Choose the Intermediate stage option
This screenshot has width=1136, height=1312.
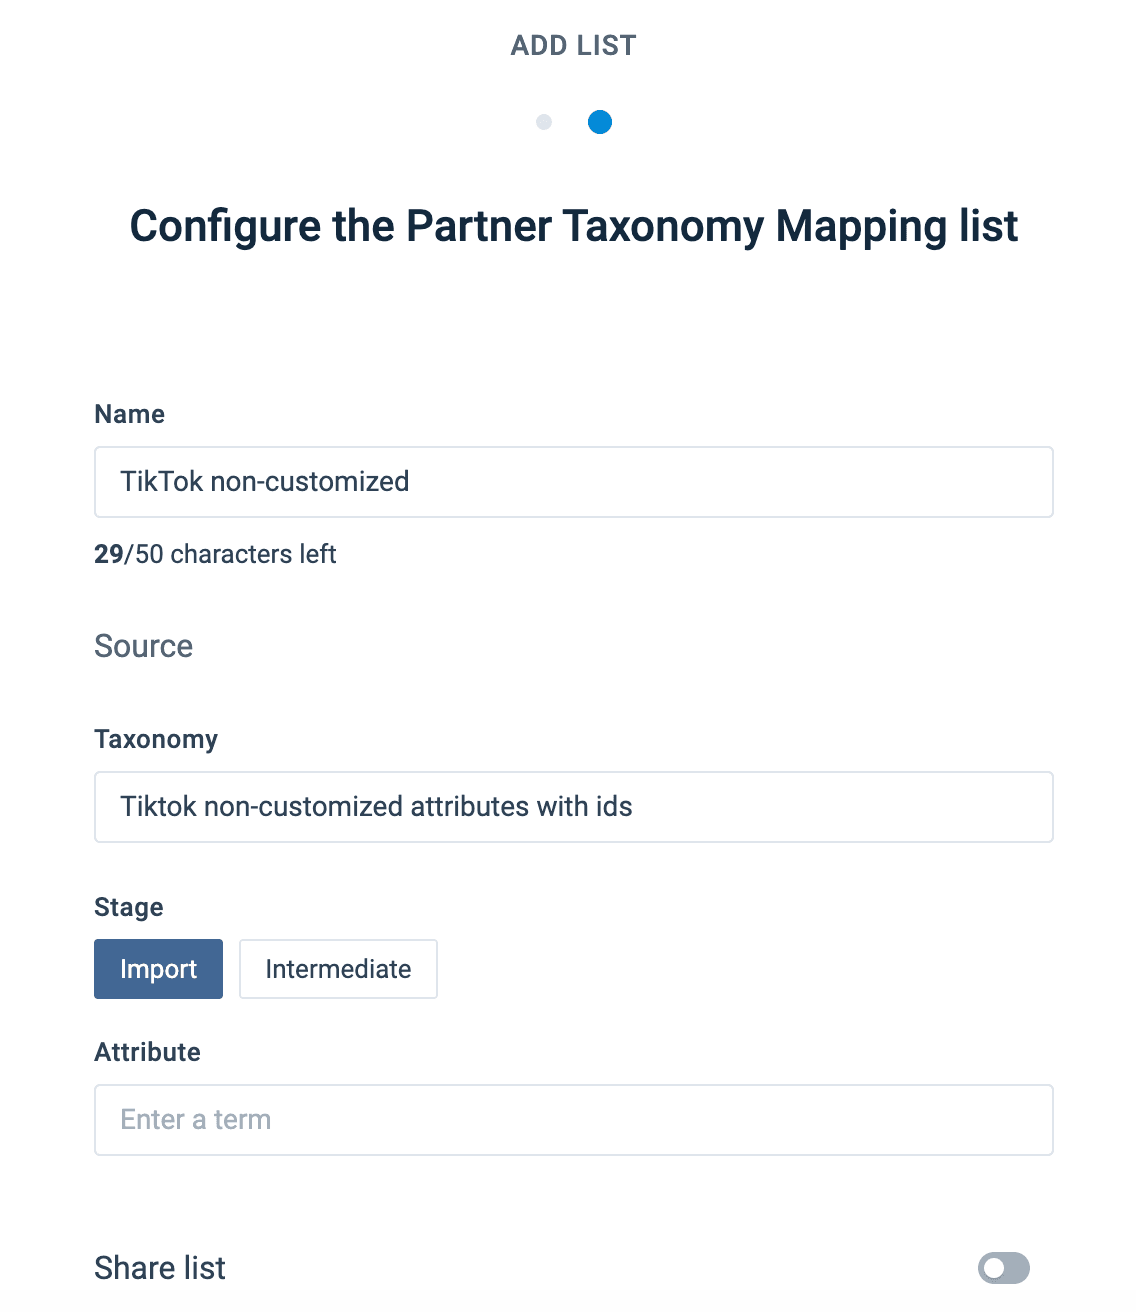pos(338,969)
